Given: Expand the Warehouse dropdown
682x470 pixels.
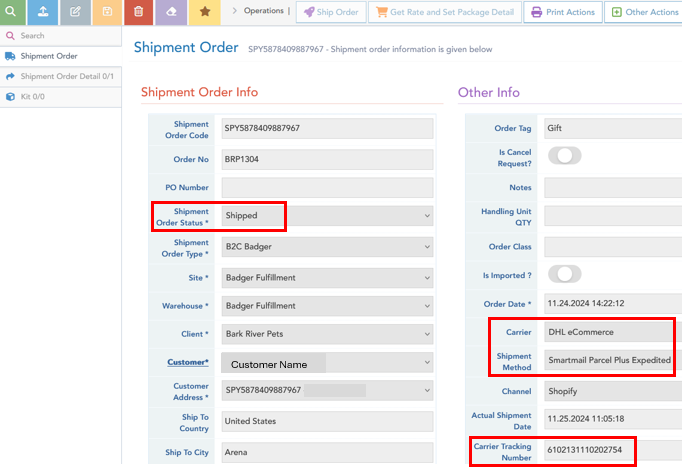Looking at the screenshot, I should [327, 306].
